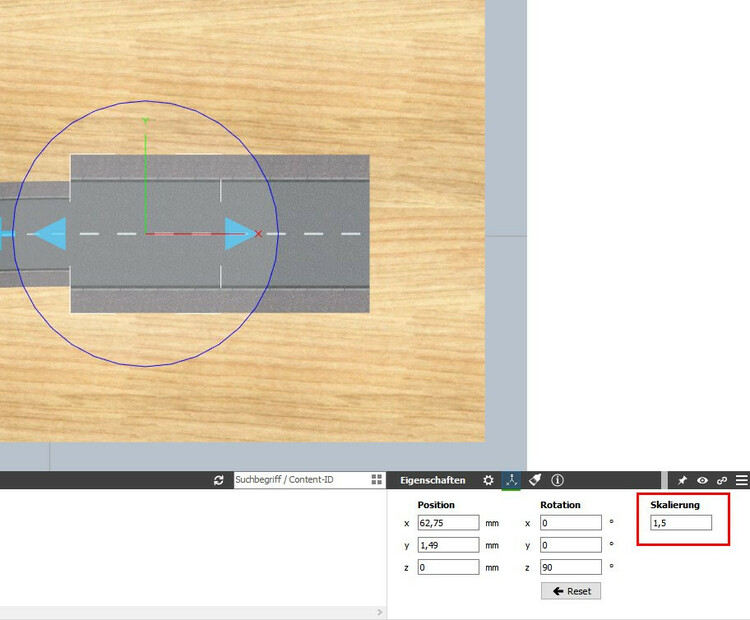Click the Reset button
Viewport: 750px width, 620px height.
tap(571, 591)
